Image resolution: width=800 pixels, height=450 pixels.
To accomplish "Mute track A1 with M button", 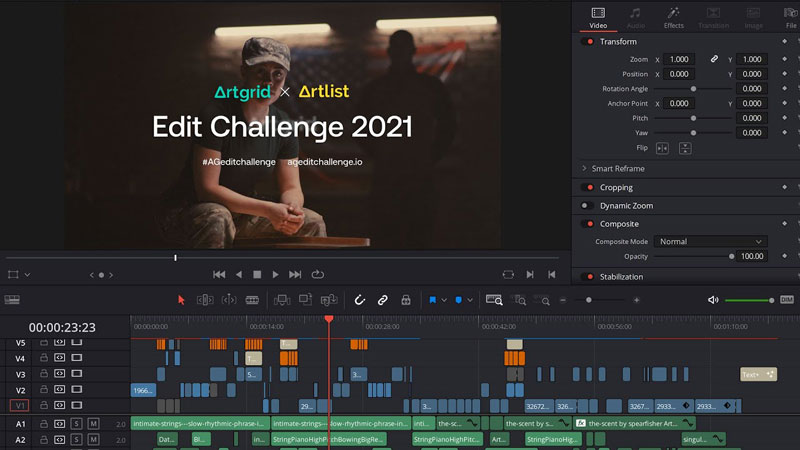I will [93, 424].
